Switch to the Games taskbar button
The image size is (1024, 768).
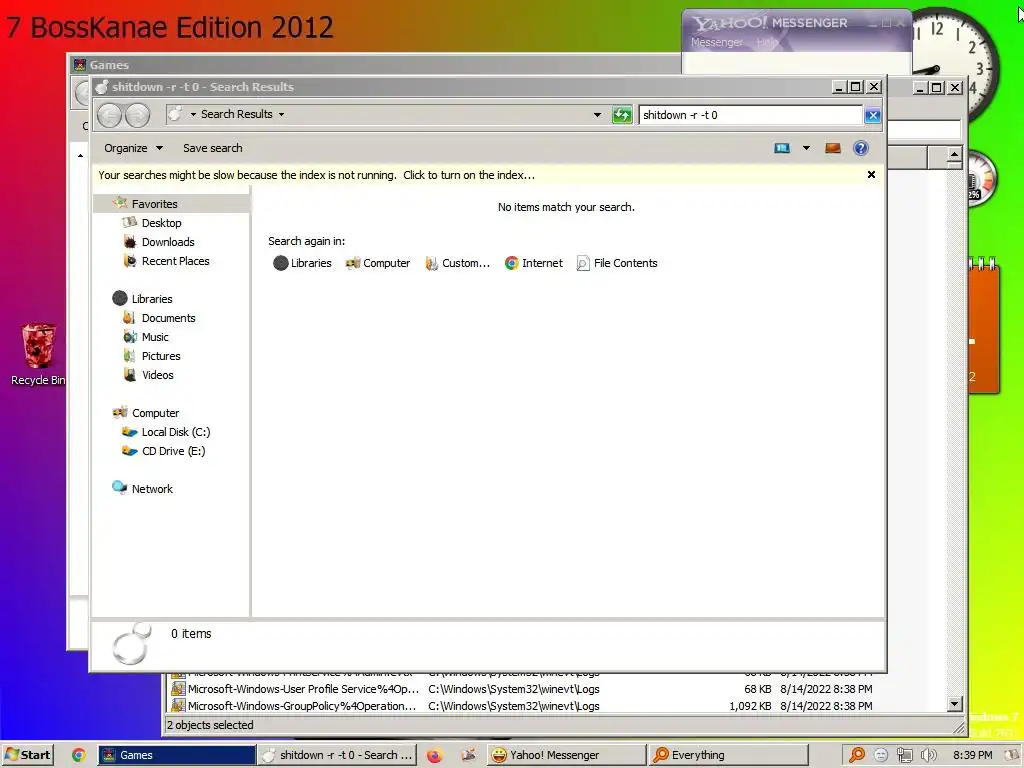(176, 755)
